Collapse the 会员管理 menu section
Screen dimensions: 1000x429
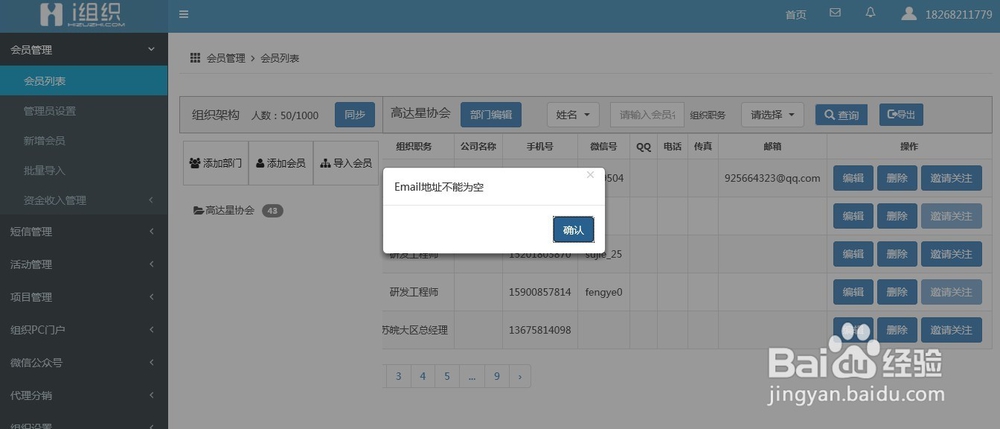coord(84,50)
